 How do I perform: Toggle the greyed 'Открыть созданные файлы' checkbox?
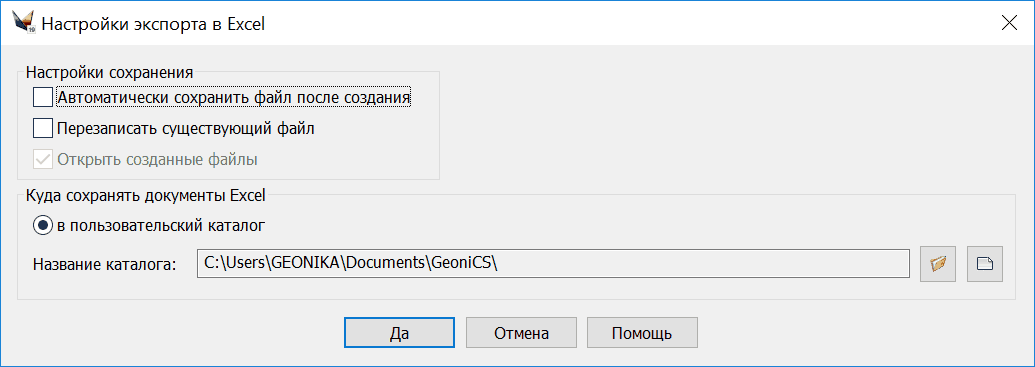click(43, 159)
